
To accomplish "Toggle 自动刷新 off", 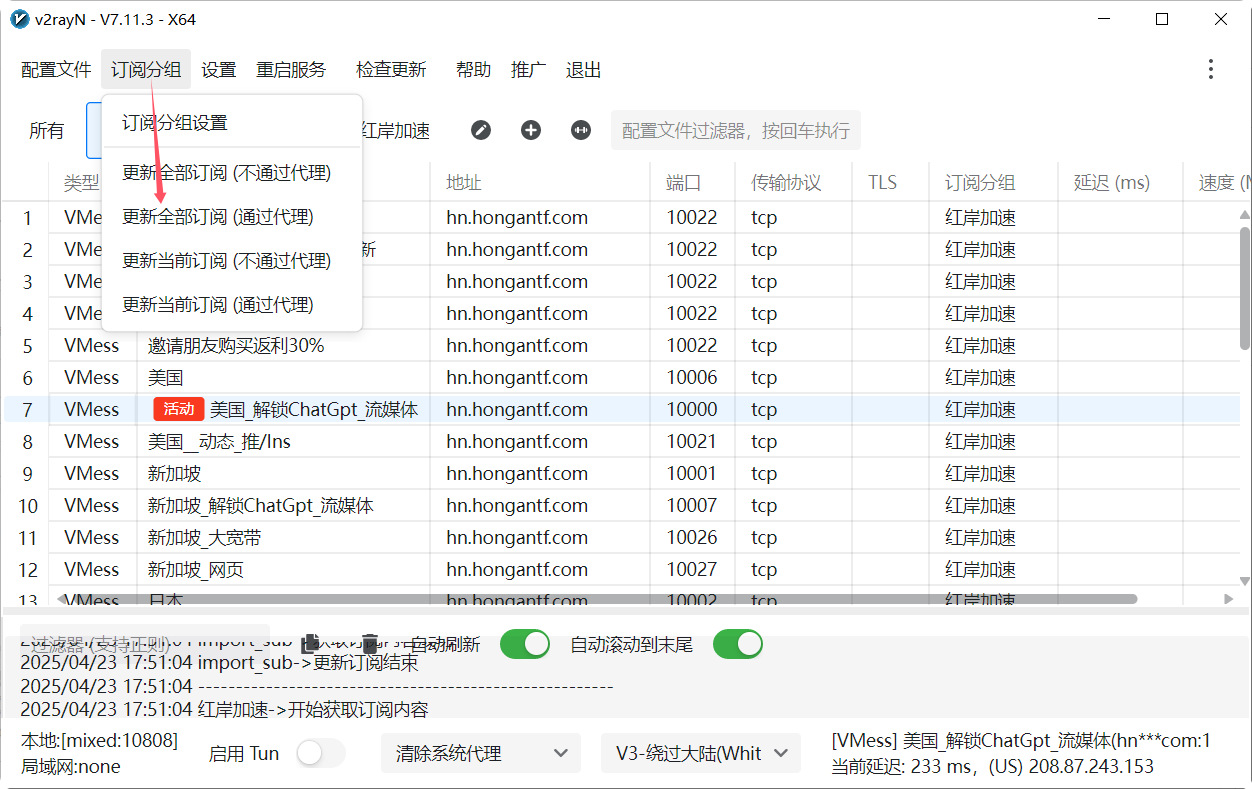I will [x=524, y=644].
